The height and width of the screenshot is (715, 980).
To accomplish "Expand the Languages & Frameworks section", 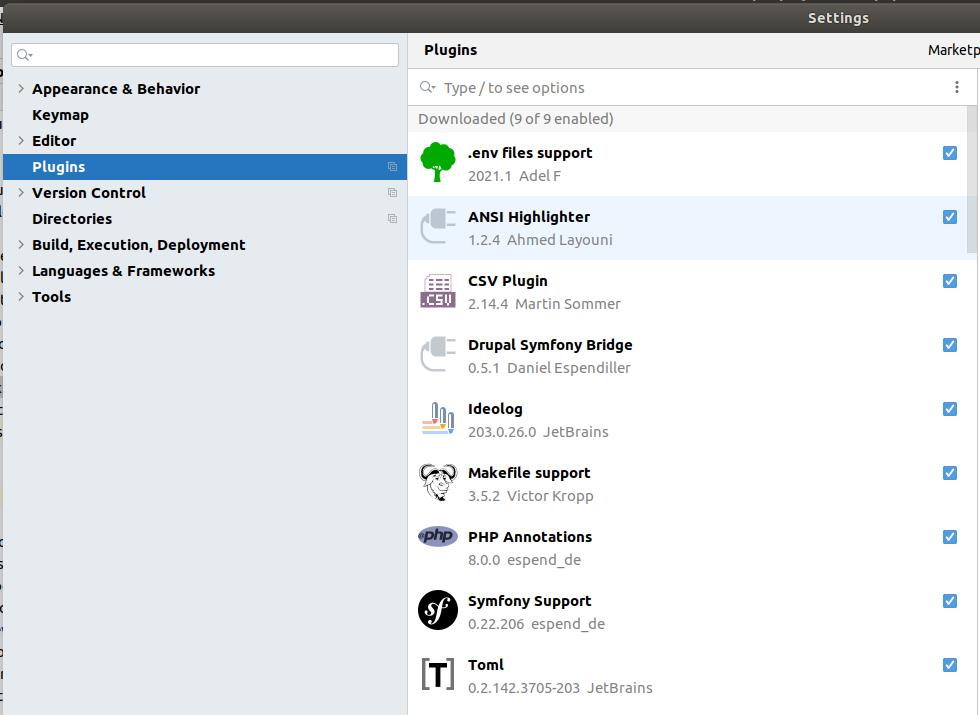I will (x=21, y=271).
